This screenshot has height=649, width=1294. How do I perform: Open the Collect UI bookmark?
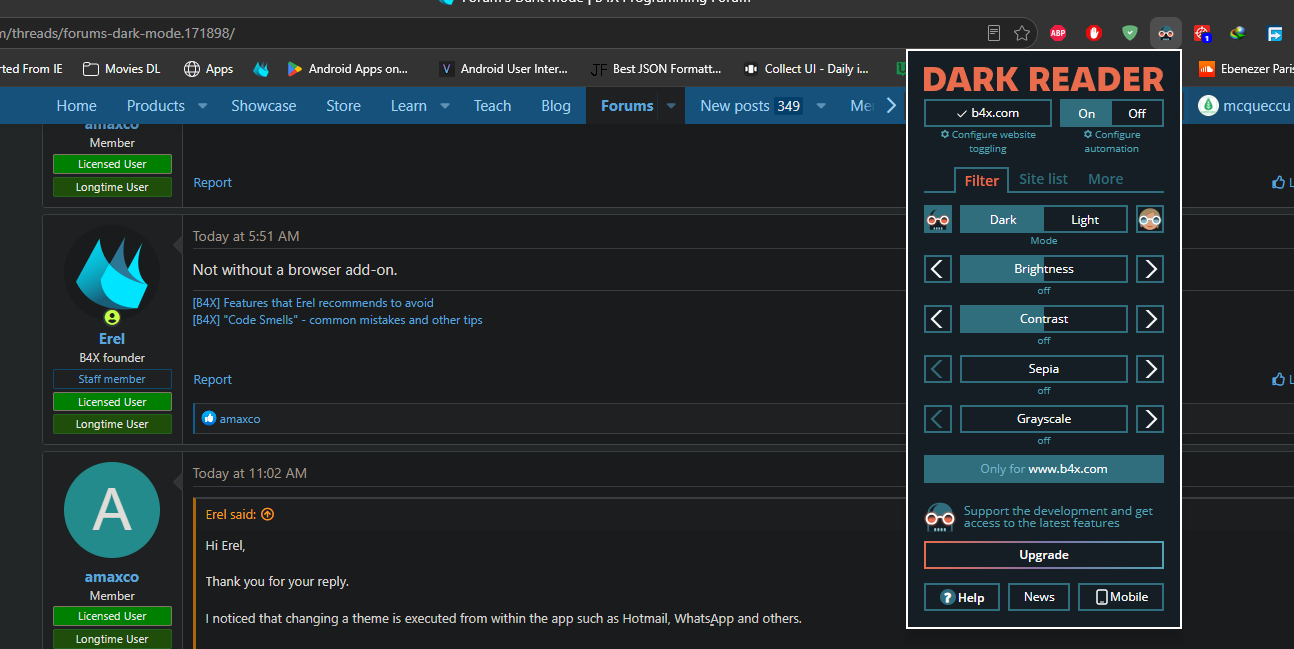[806, 69]
